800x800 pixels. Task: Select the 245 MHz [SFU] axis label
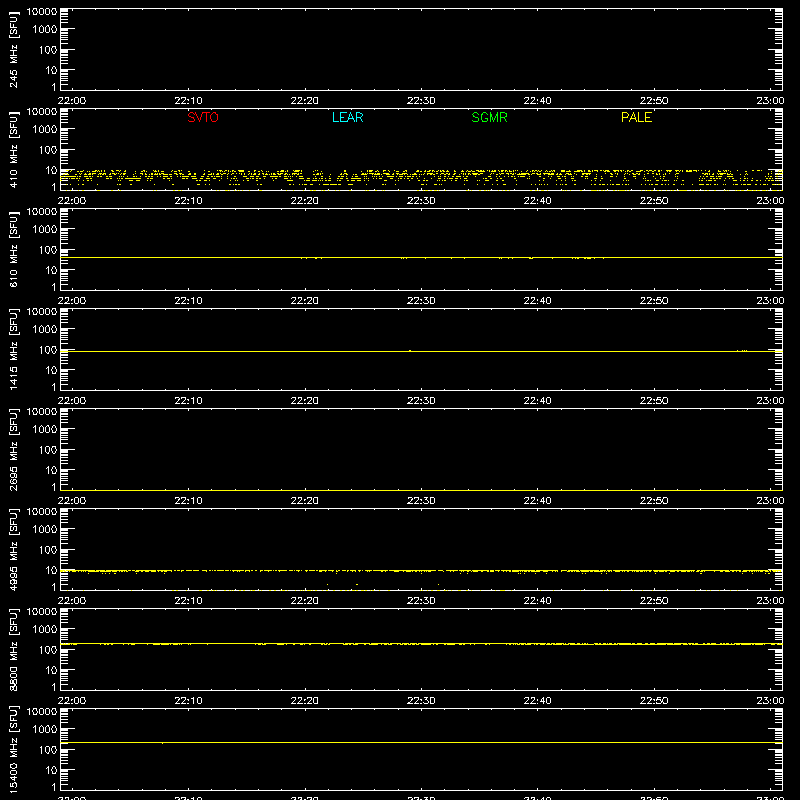tap(13, 49)
